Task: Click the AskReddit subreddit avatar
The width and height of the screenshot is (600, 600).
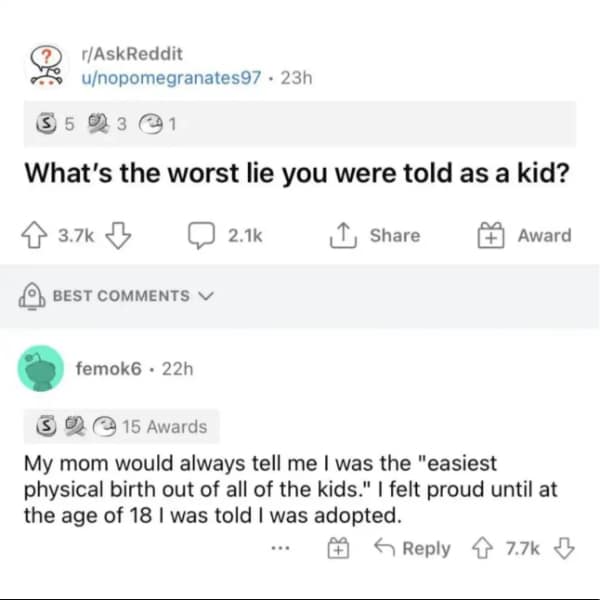Action: coord(44,65)
